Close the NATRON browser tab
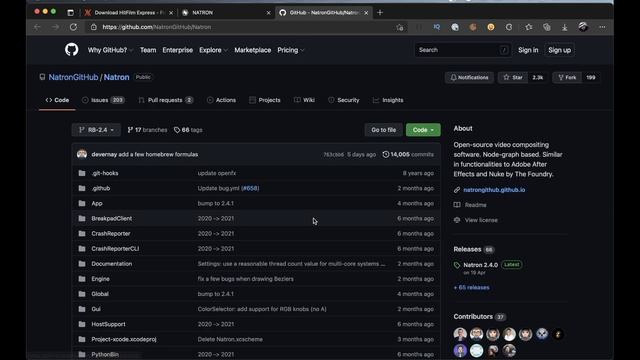Viewport: 640px width, 360px height. [268, 13]
